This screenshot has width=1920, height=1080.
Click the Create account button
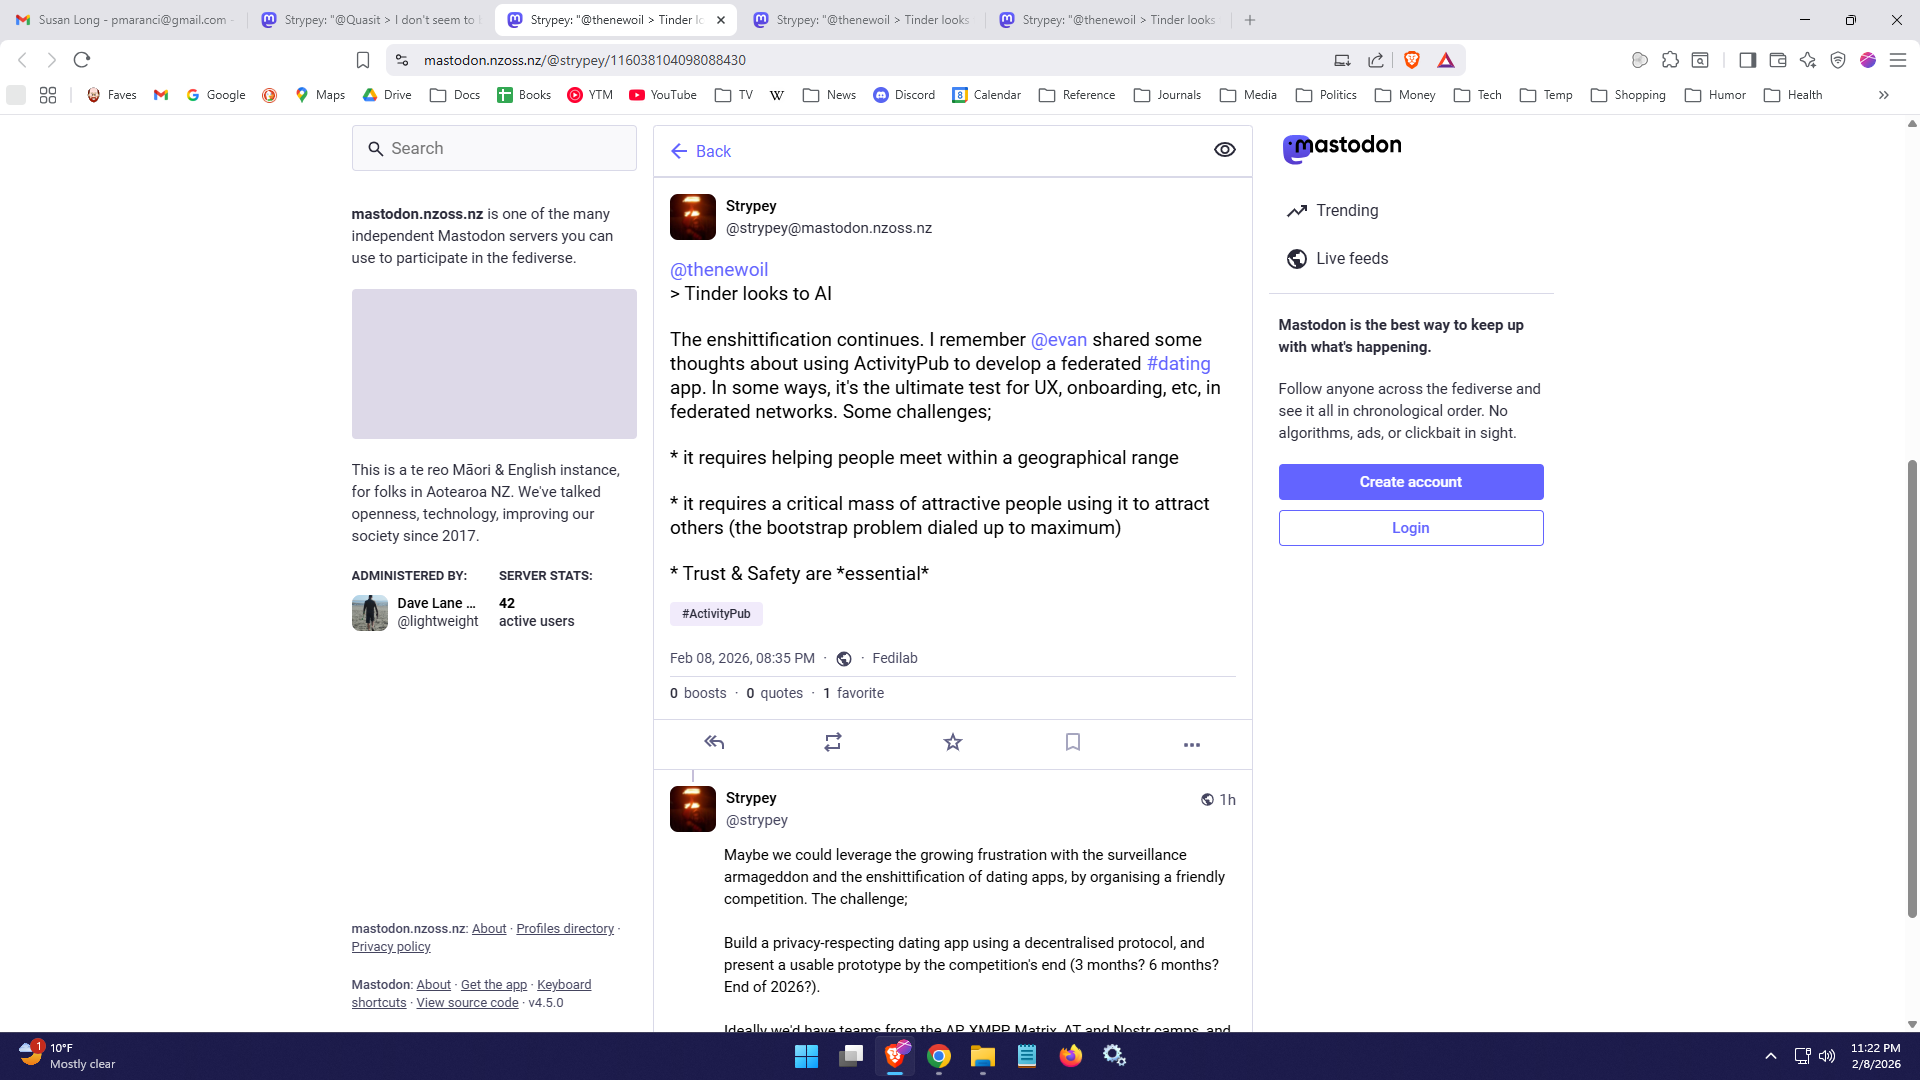tap(1410, 482)
